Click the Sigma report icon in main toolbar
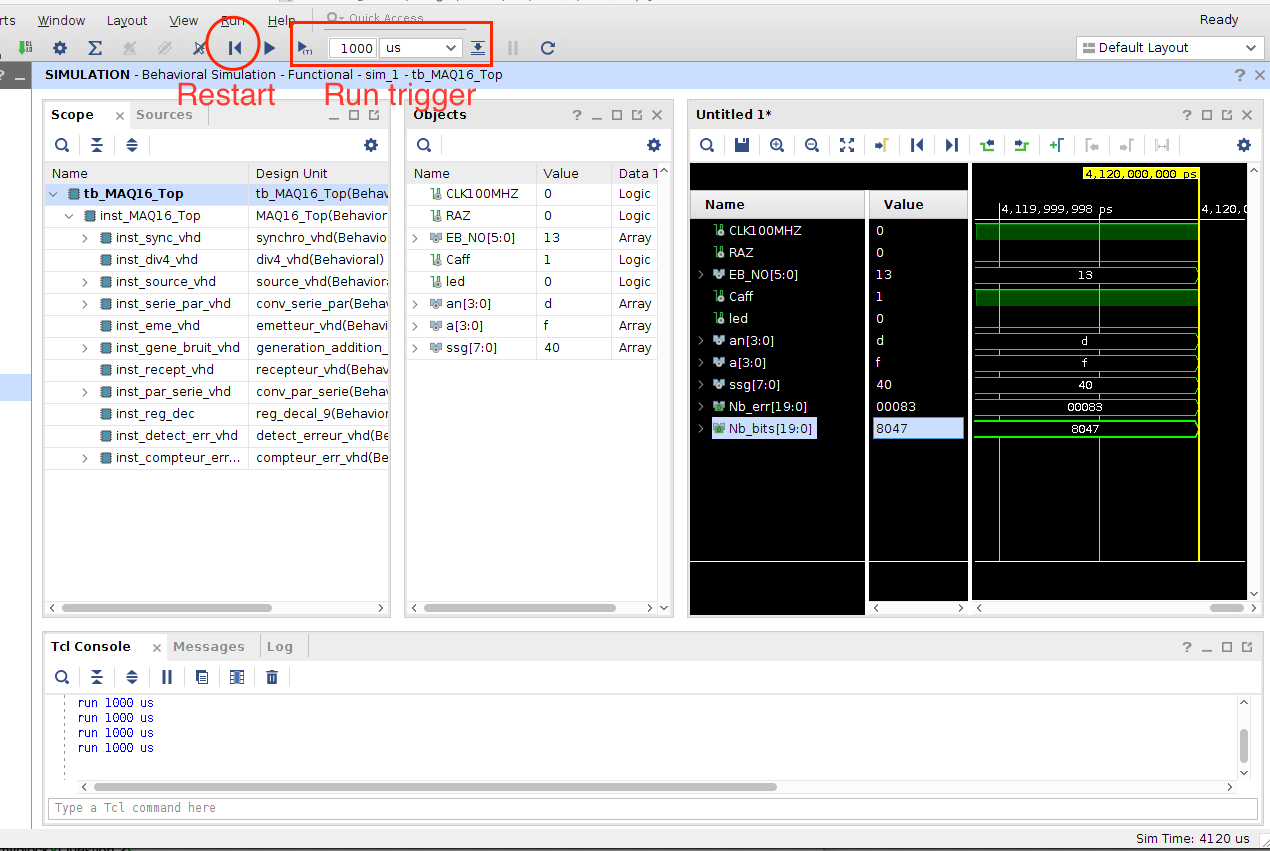Image resolution: width=1270 pixels, height=851 pixels. point(95,47)
